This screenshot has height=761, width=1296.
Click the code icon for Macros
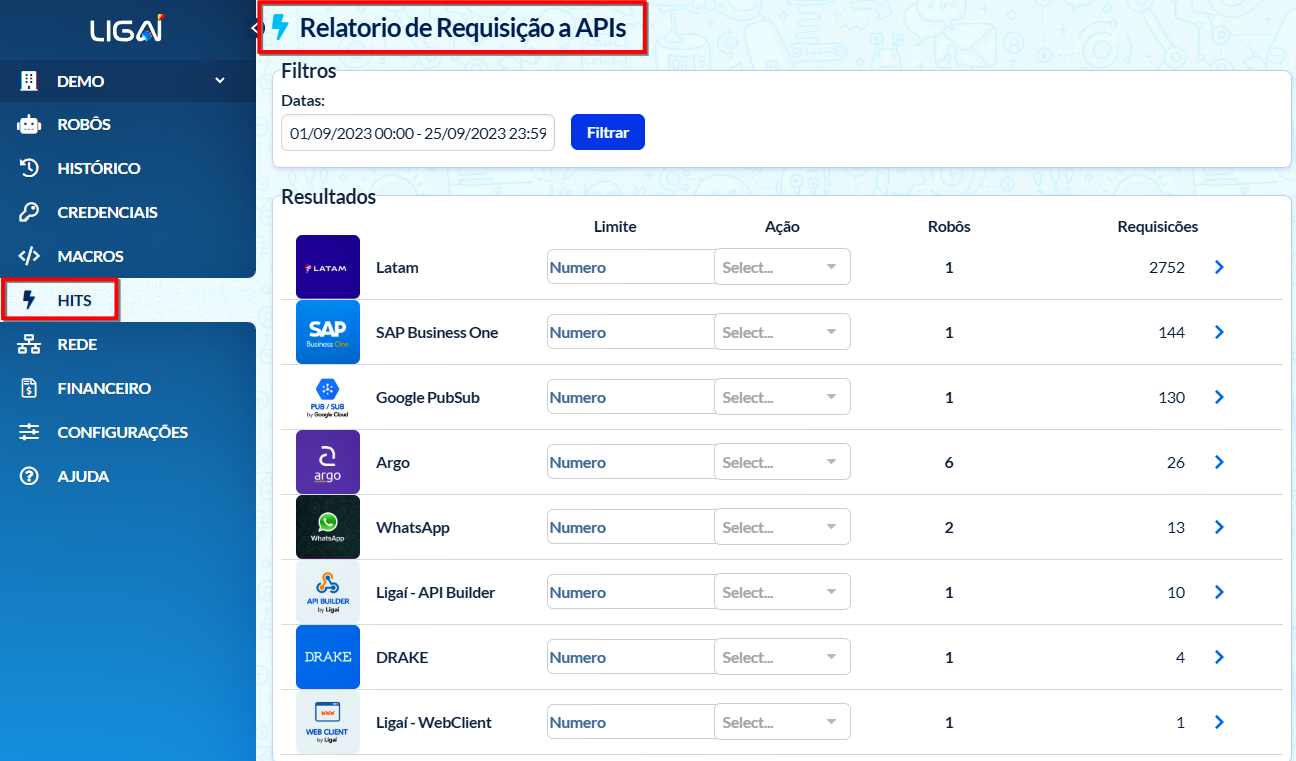tap(29, 256)
